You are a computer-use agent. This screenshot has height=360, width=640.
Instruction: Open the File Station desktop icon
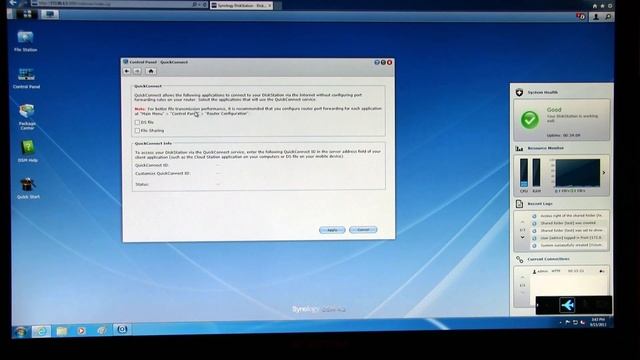[25, 41]
